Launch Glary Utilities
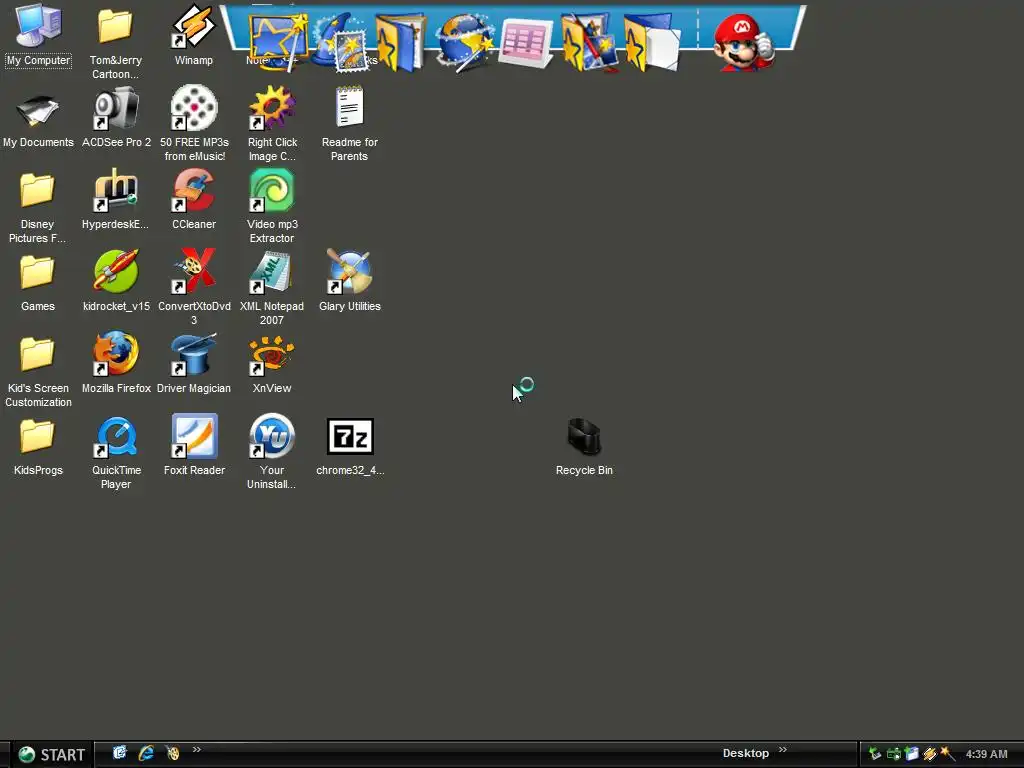Screen dimensions: 1024x768 [349, 281]
